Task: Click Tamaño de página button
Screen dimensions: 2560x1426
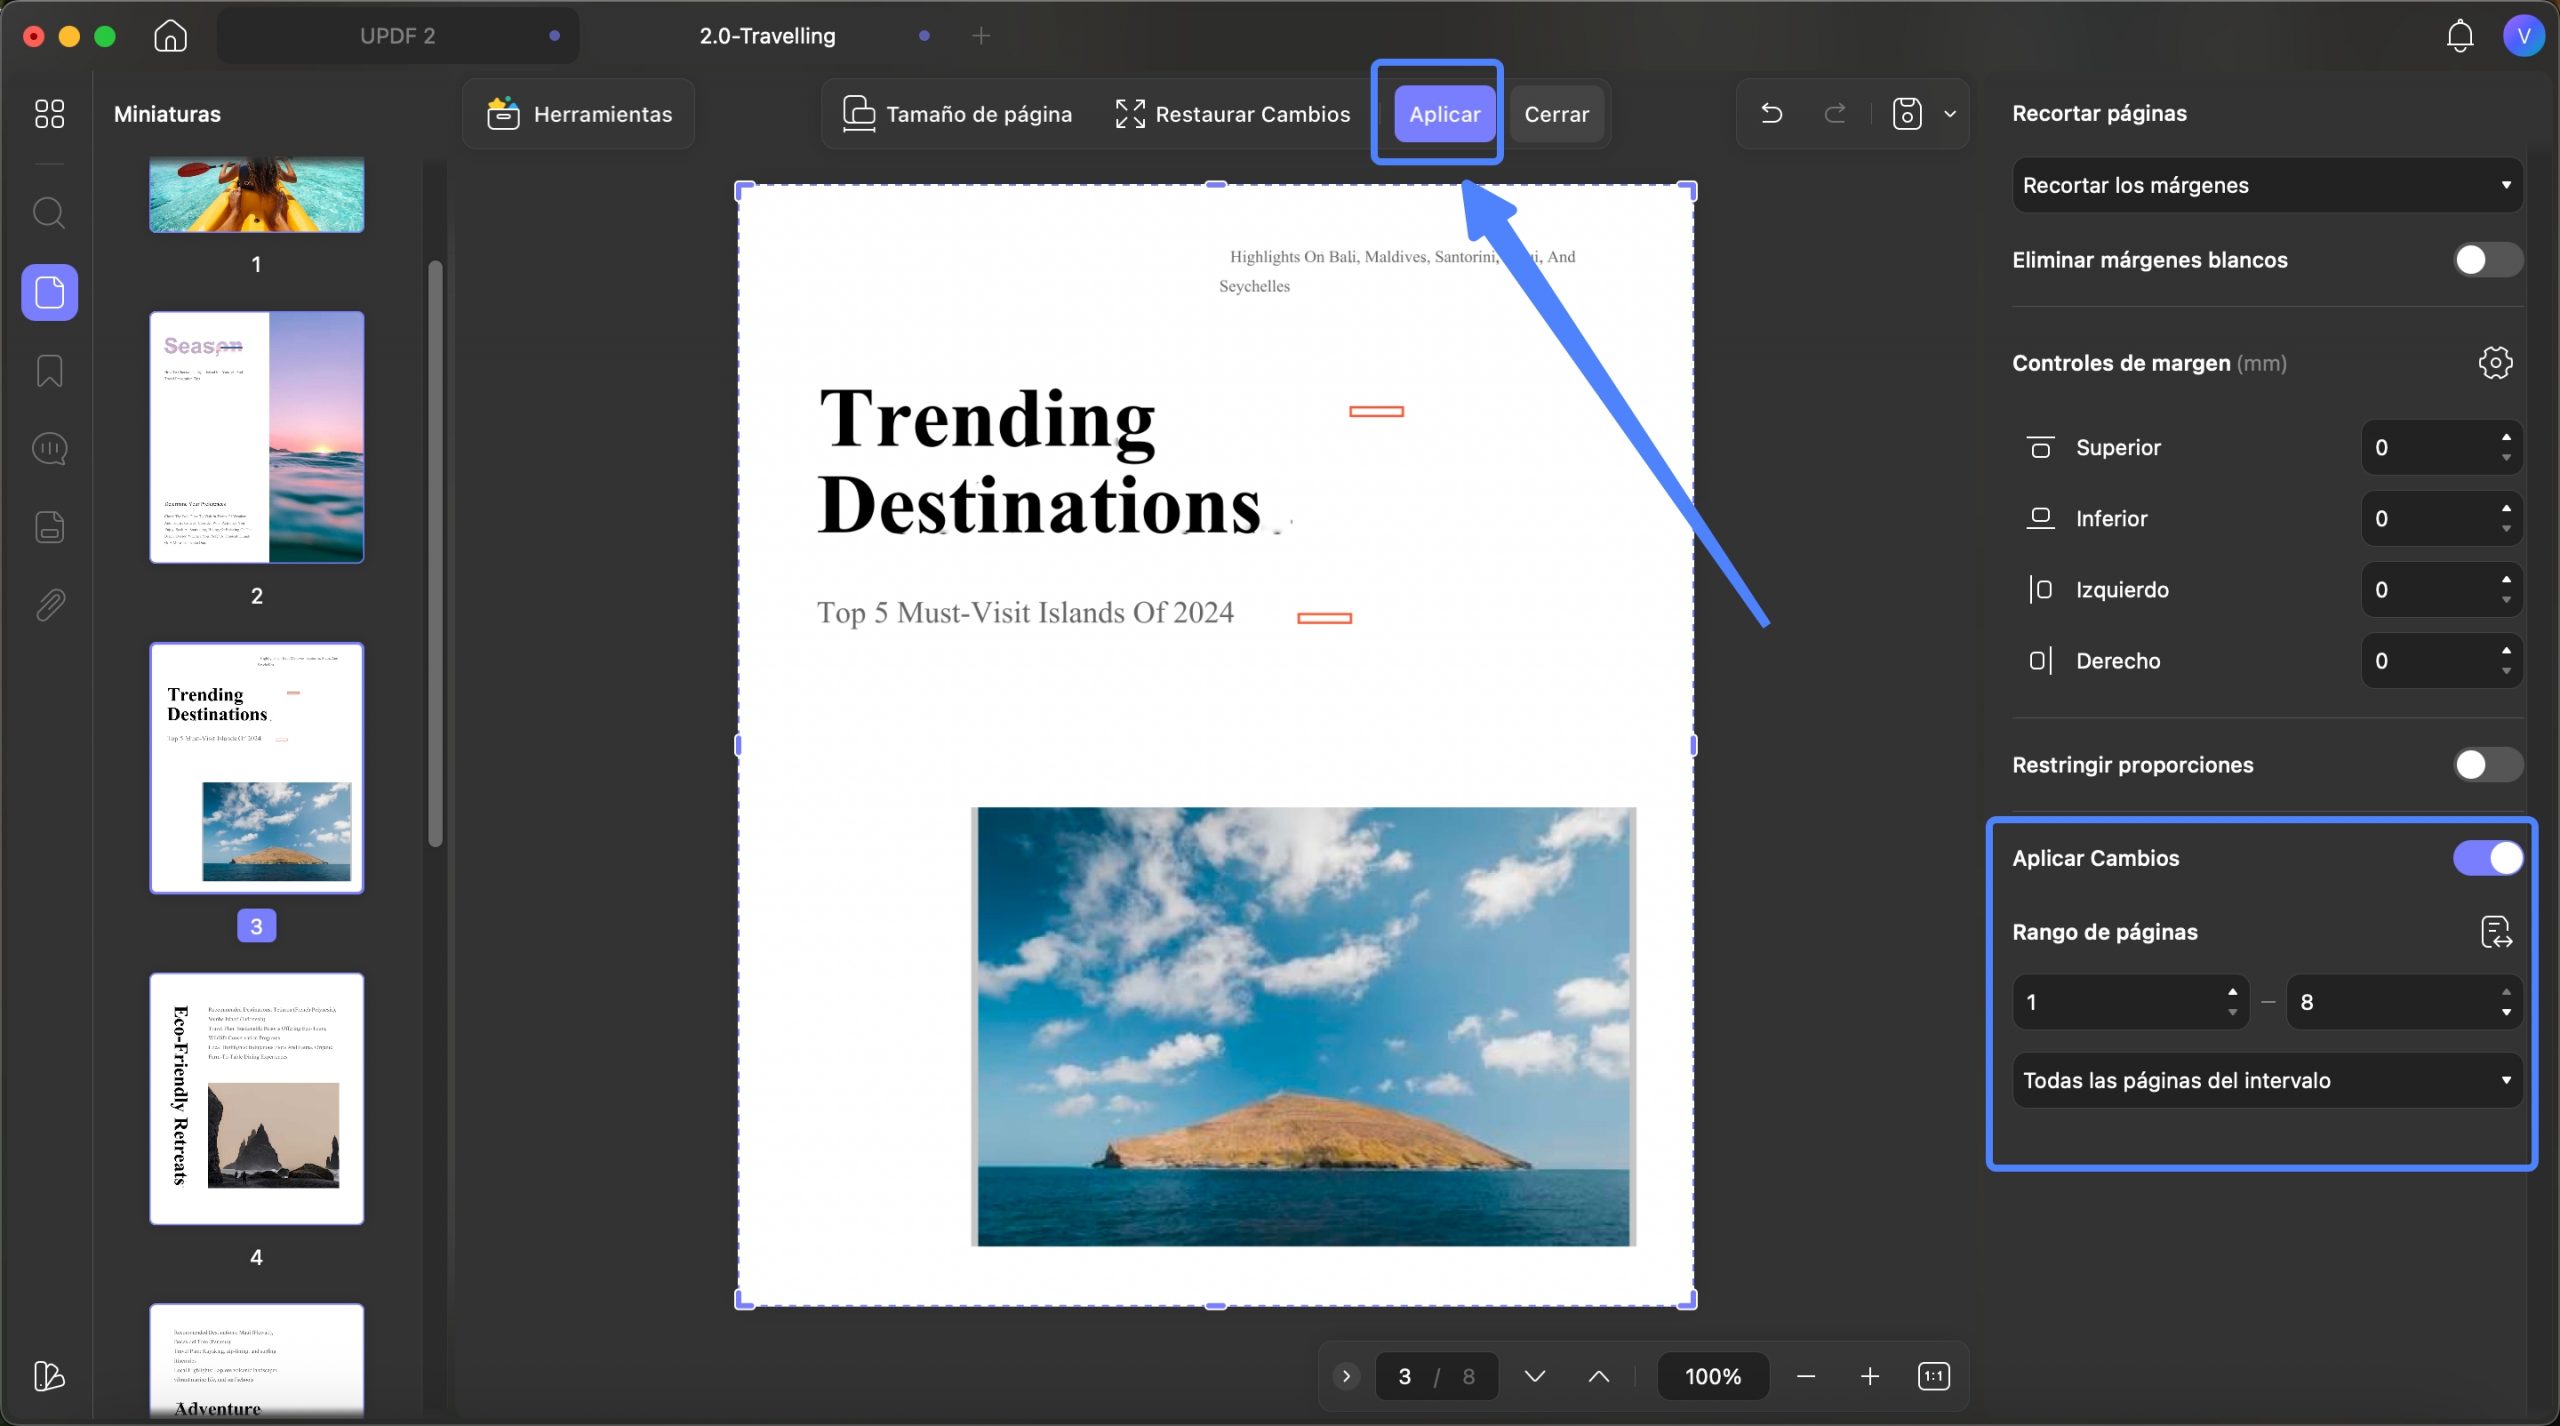Action: (957, 114)
